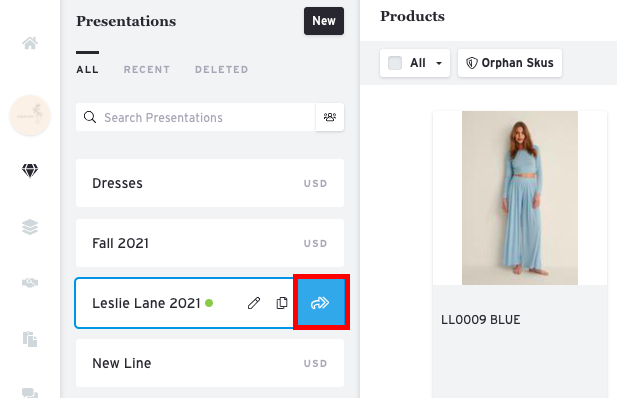Tick the All products checkbox
The width and height of the screenshot is (617, 398).
pyautogui.click(x=395, y=63)
